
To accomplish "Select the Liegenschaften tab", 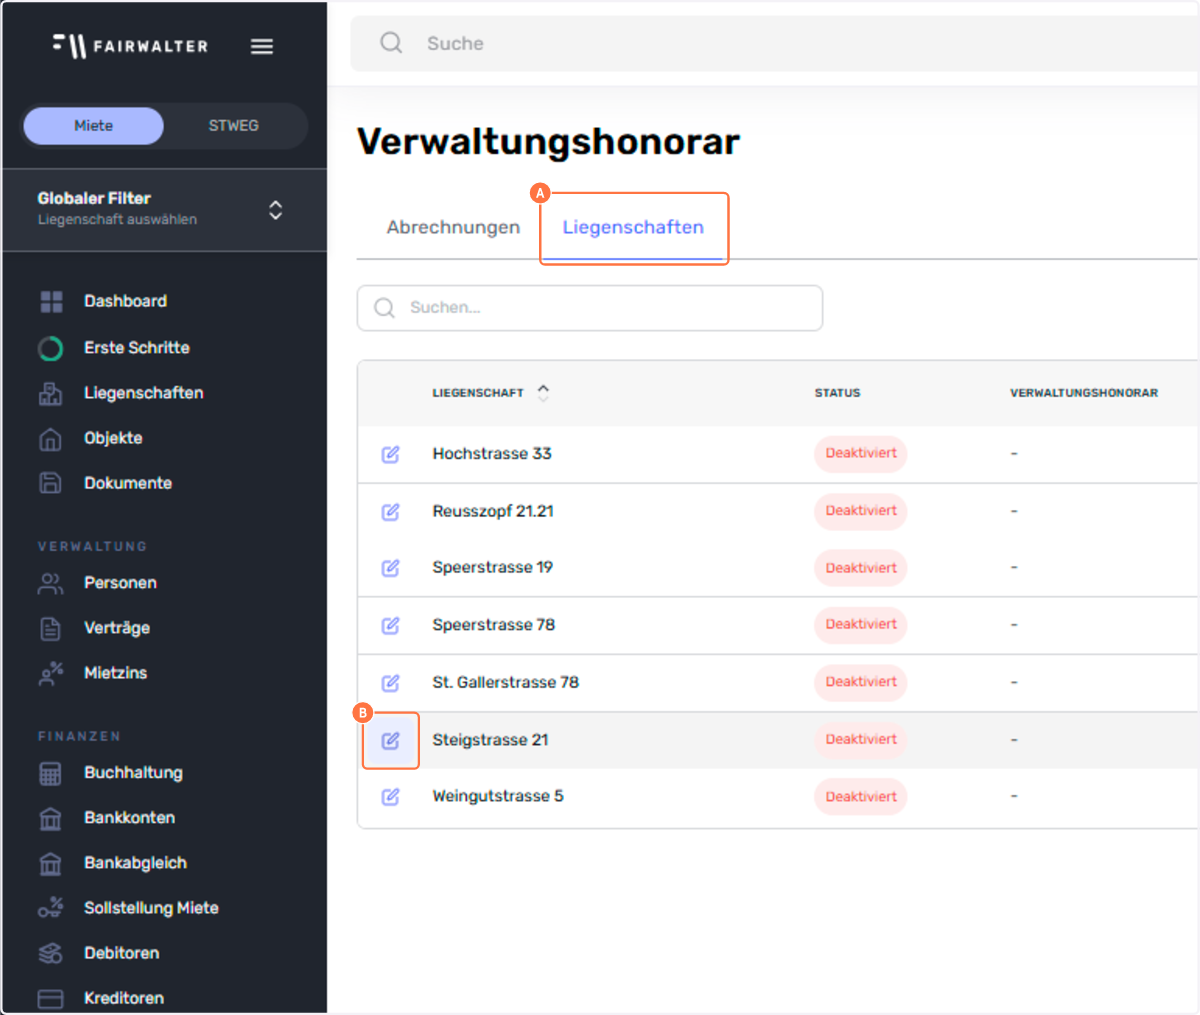I will coord(633,228).
